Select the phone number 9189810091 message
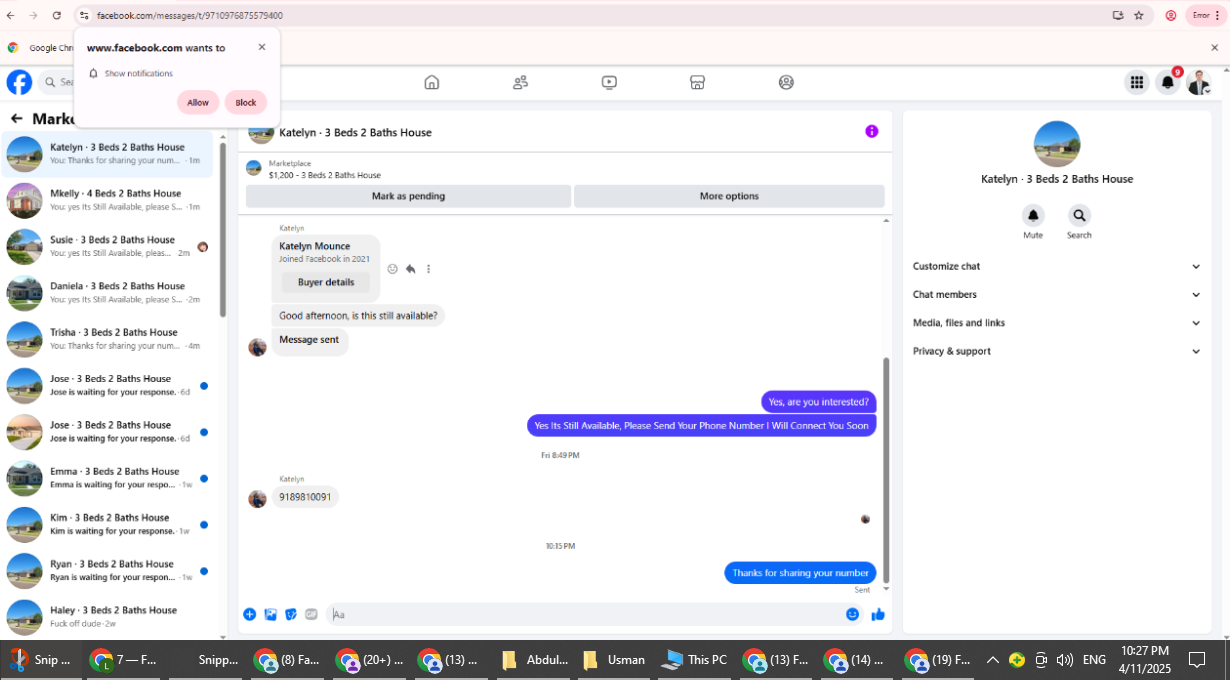 (x=305, y=497)
